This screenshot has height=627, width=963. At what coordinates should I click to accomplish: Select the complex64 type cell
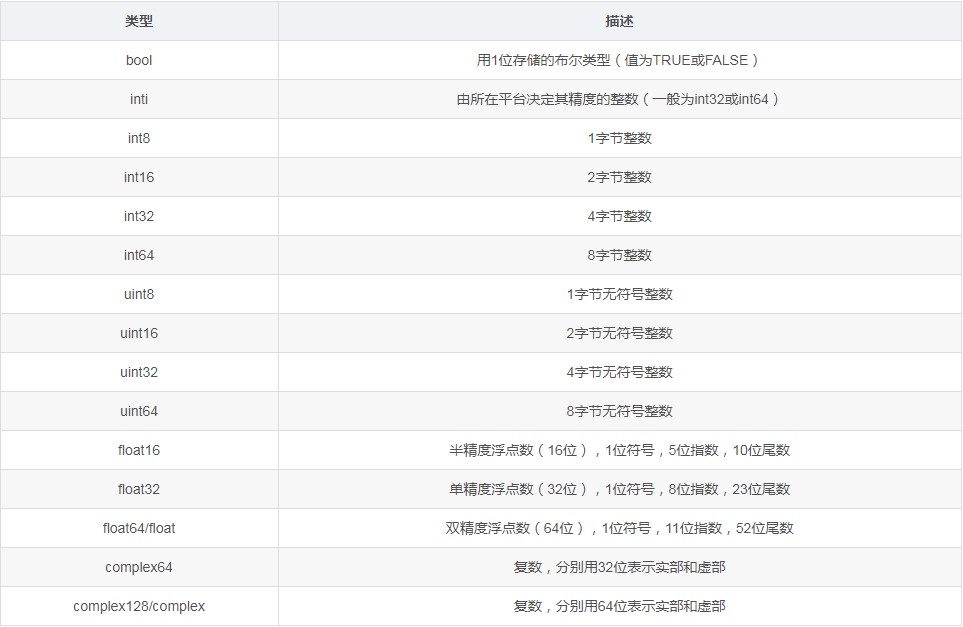pyautogui.click(x=139, y=567)
